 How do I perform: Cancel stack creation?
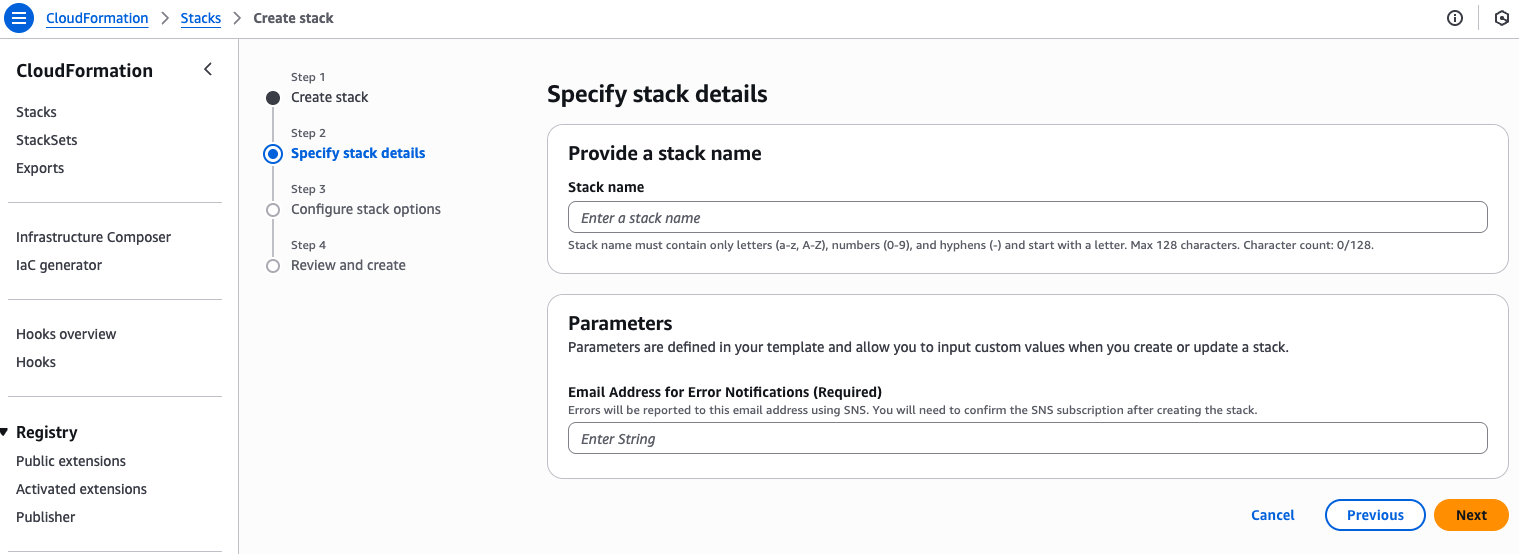[x=1272, y=515]
